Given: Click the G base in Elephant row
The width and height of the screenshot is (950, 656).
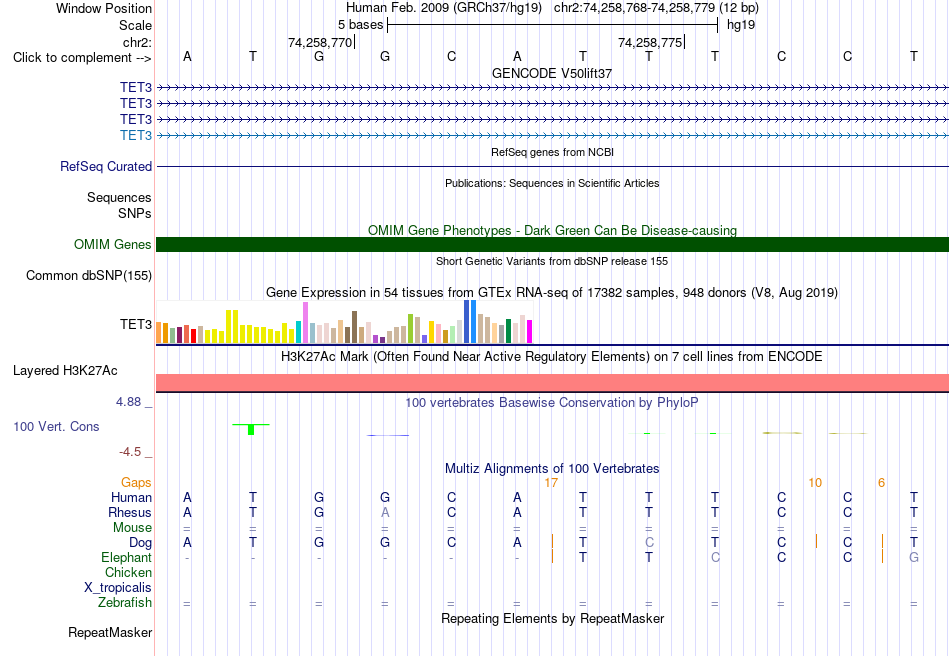Looking at the screenshot, I should (x=914, y=557).
